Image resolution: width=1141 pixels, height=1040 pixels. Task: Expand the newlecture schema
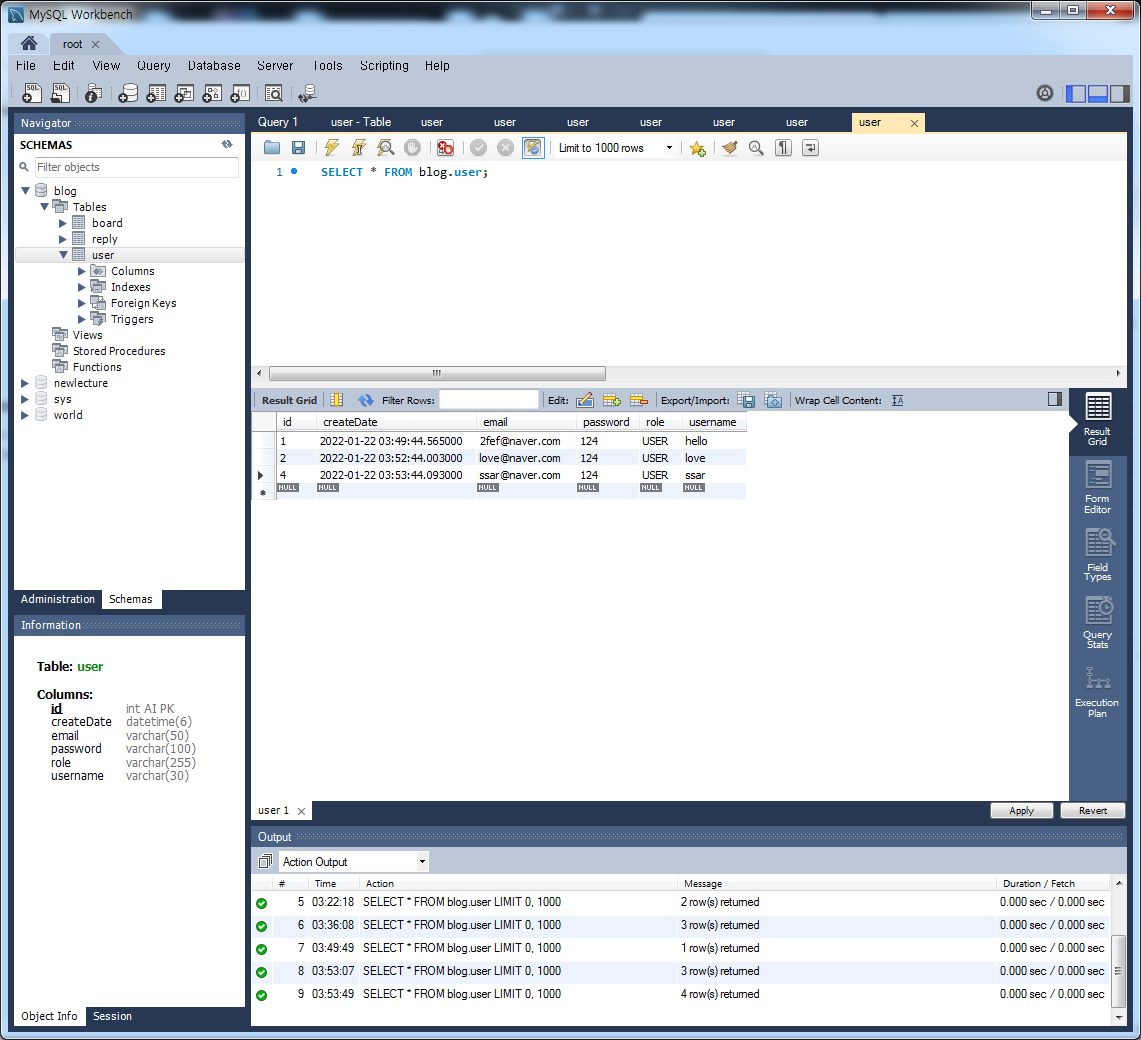point(25,384)
